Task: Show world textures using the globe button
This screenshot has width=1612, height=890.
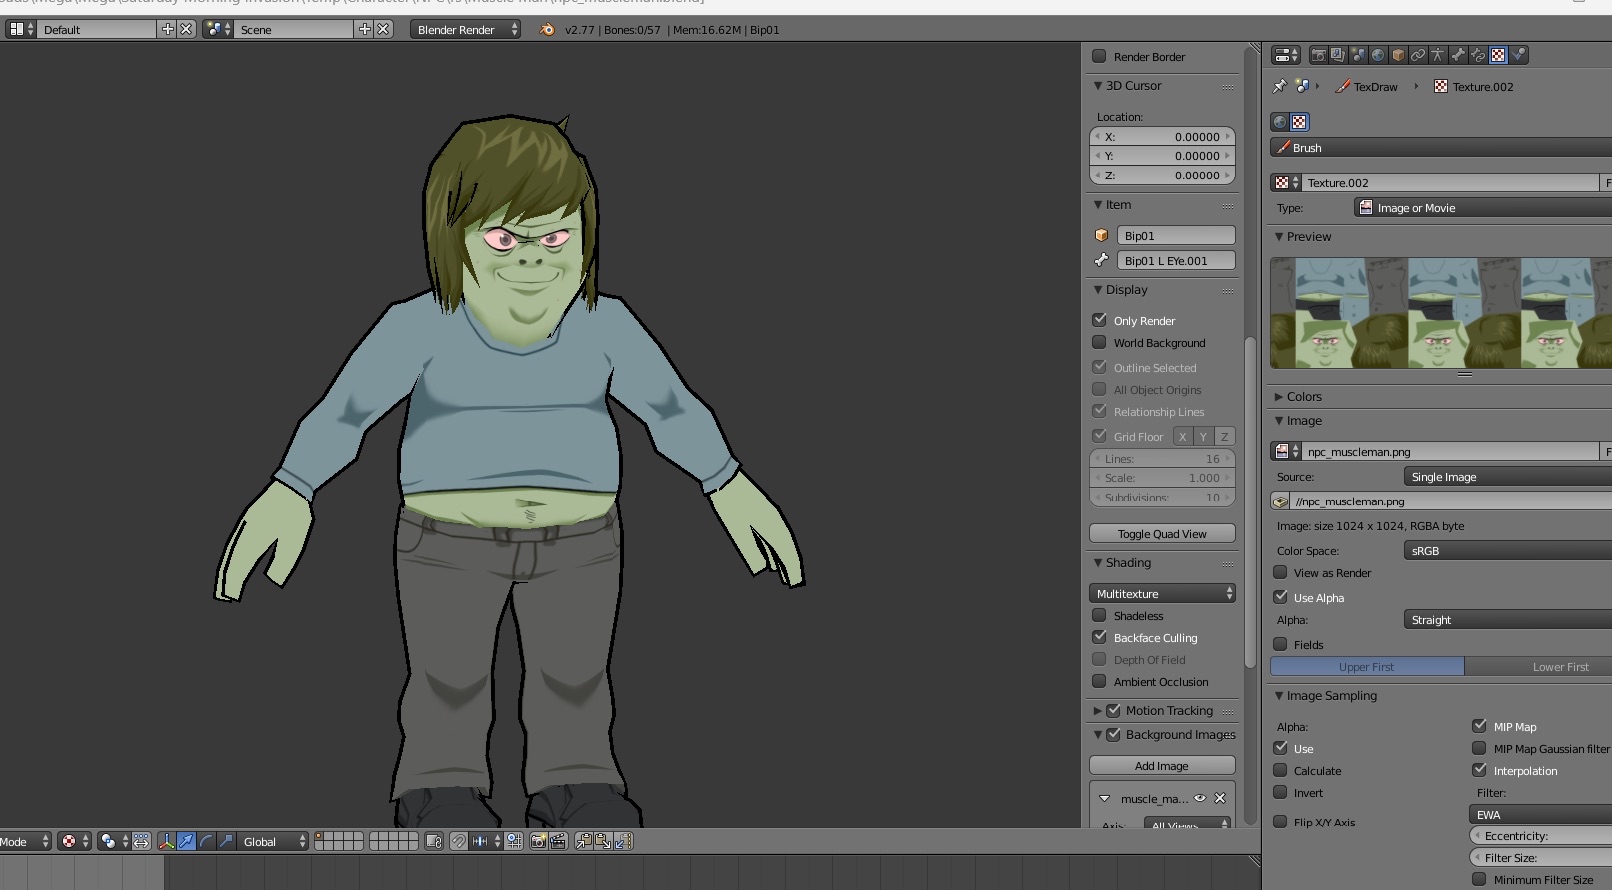Action: pyautogui.click(x=1280, y=122)
